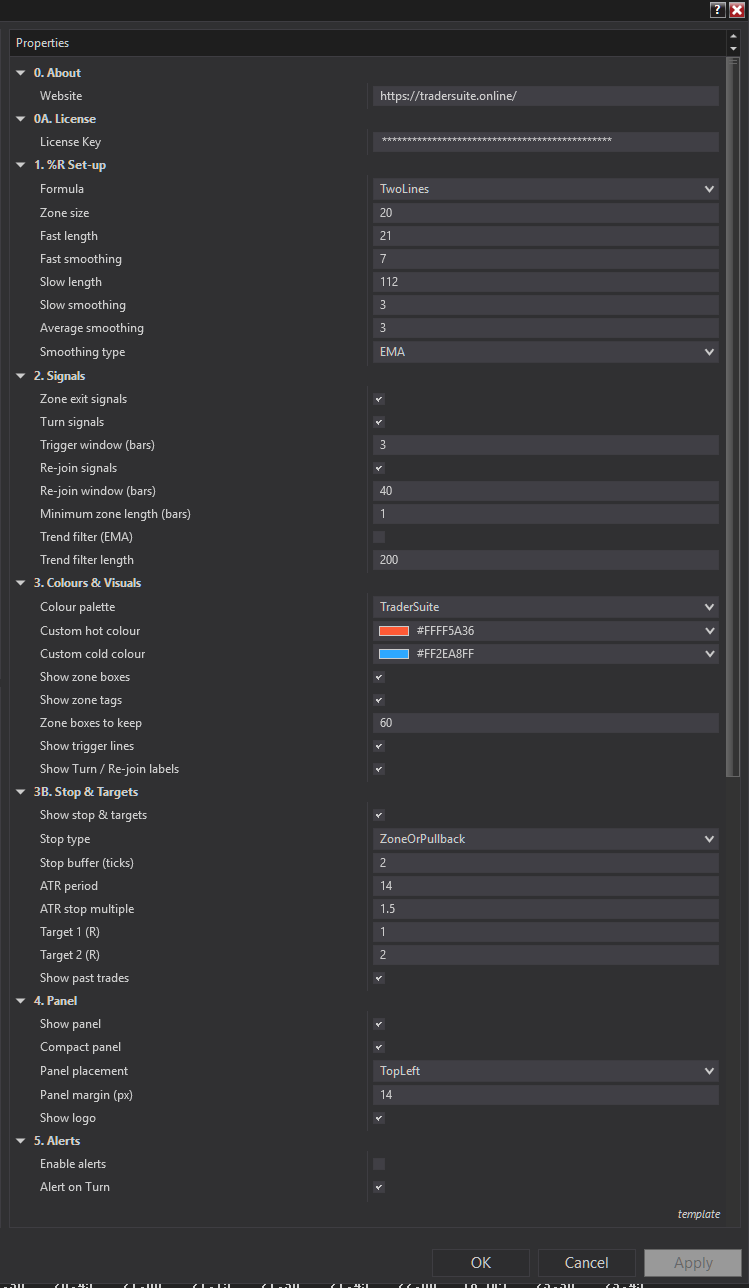749x1288 pixels.
Task: Toggle Show stop & targets checkbox
Action: click(379, 815)
